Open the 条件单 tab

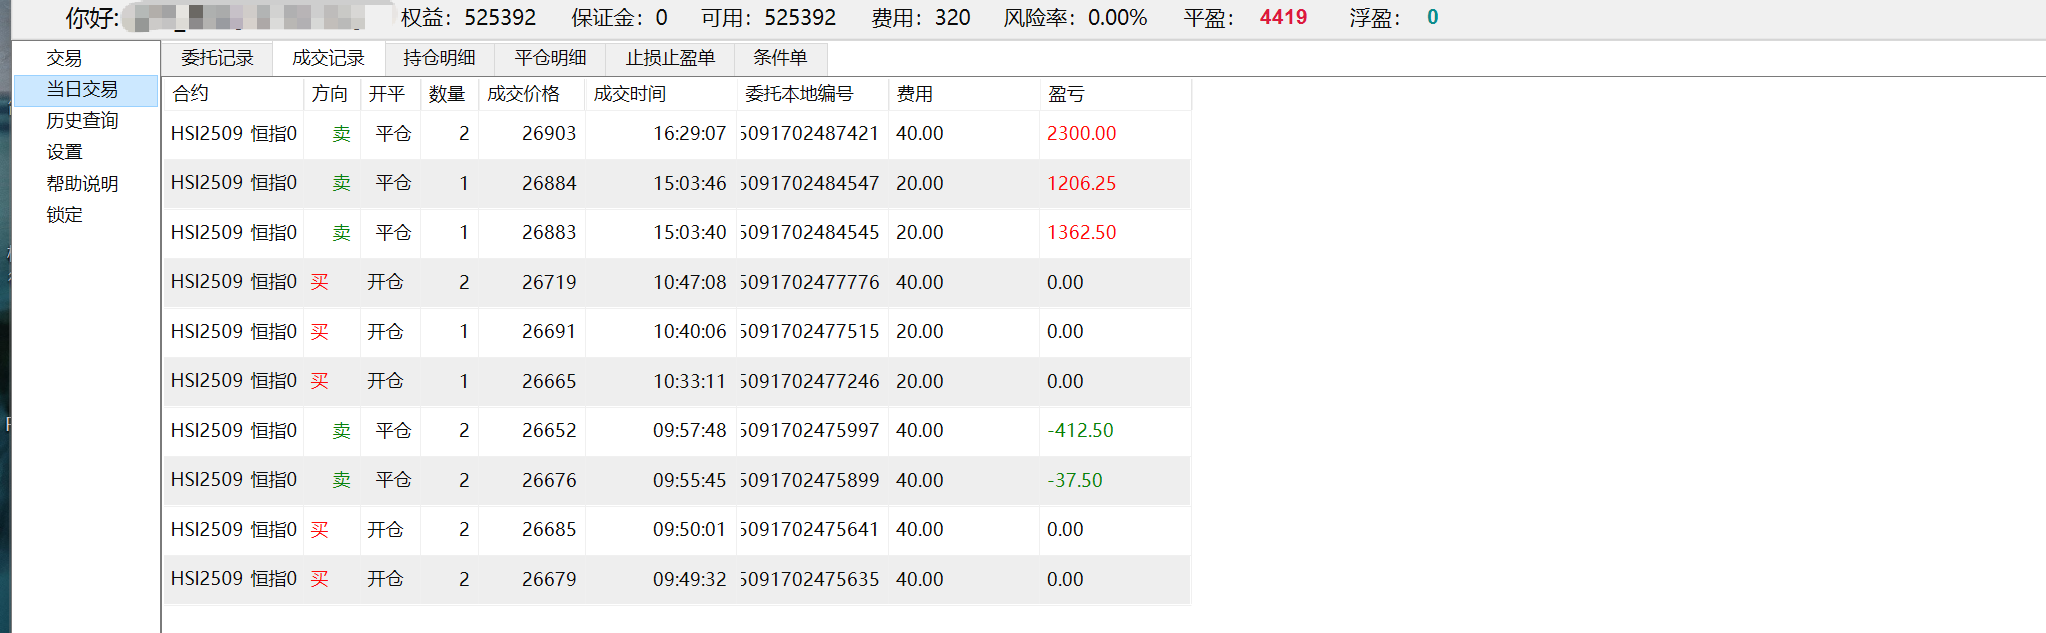pos(780,58)
